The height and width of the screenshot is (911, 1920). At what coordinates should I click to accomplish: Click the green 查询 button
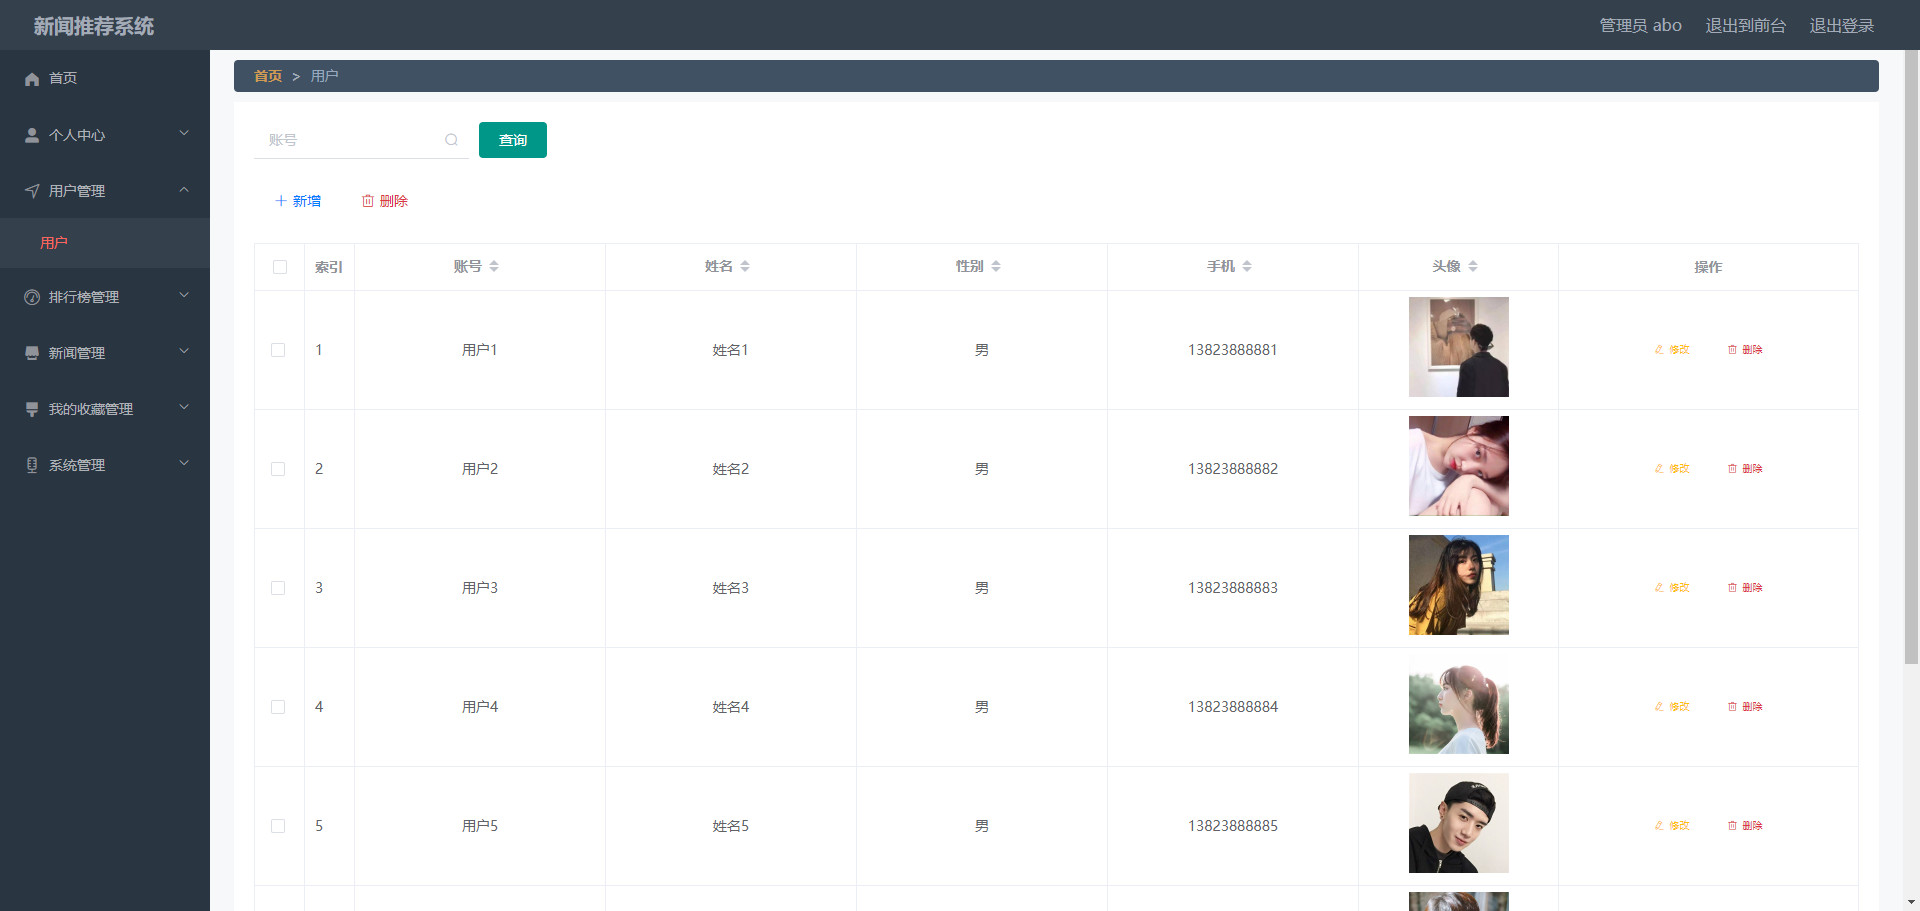[513, 140]
